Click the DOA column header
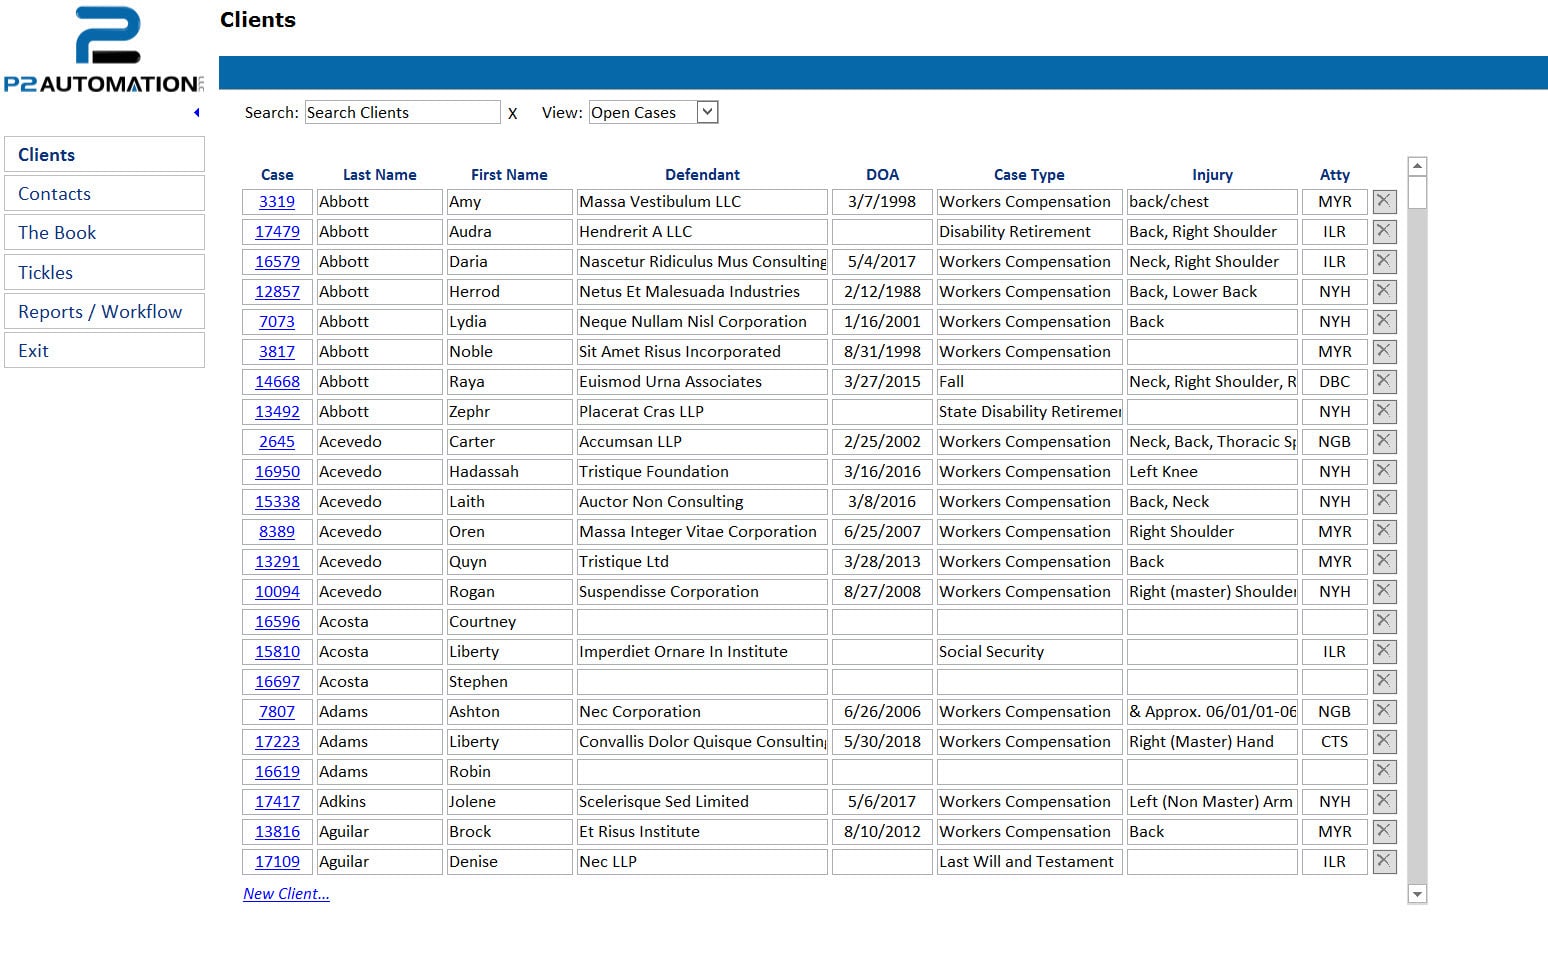Screen dimensions: 1548x968 882,174
